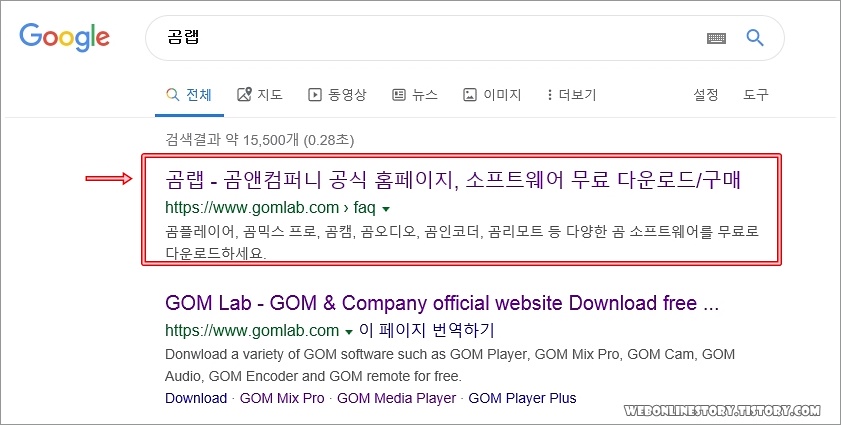
Task: Open the 곰랩 - 곰앤컴퍼니 공식 홈페이지 result
Action: (453, 181)
